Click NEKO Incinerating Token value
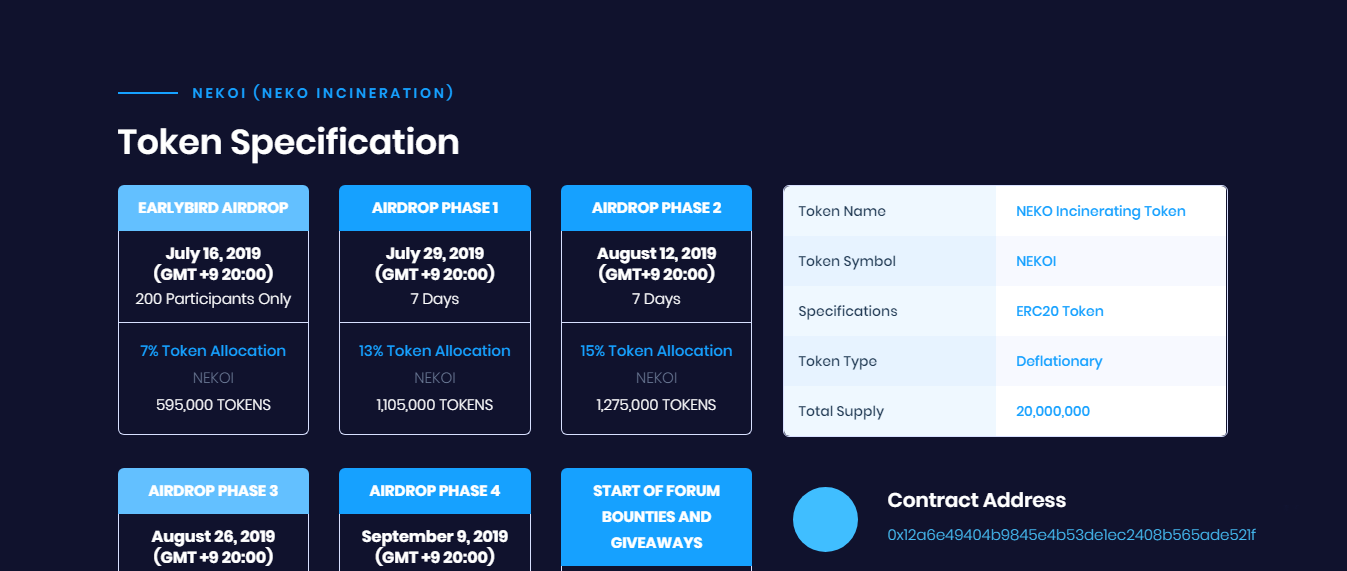1347x571 pixels. (x=1101, y=211)
